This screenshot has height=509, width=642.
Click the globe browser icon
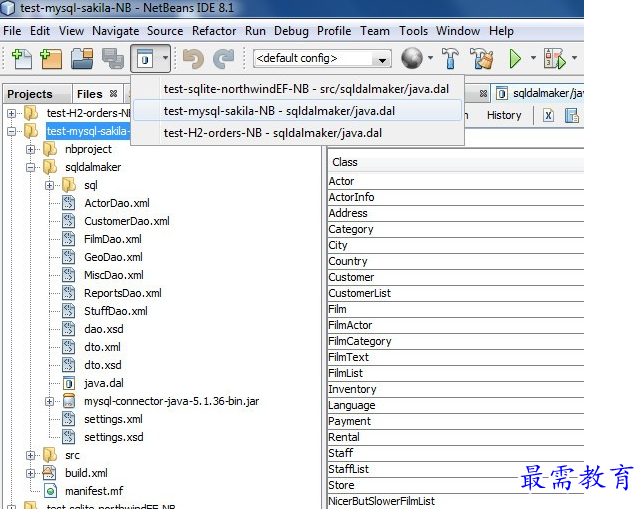(412, 58)
